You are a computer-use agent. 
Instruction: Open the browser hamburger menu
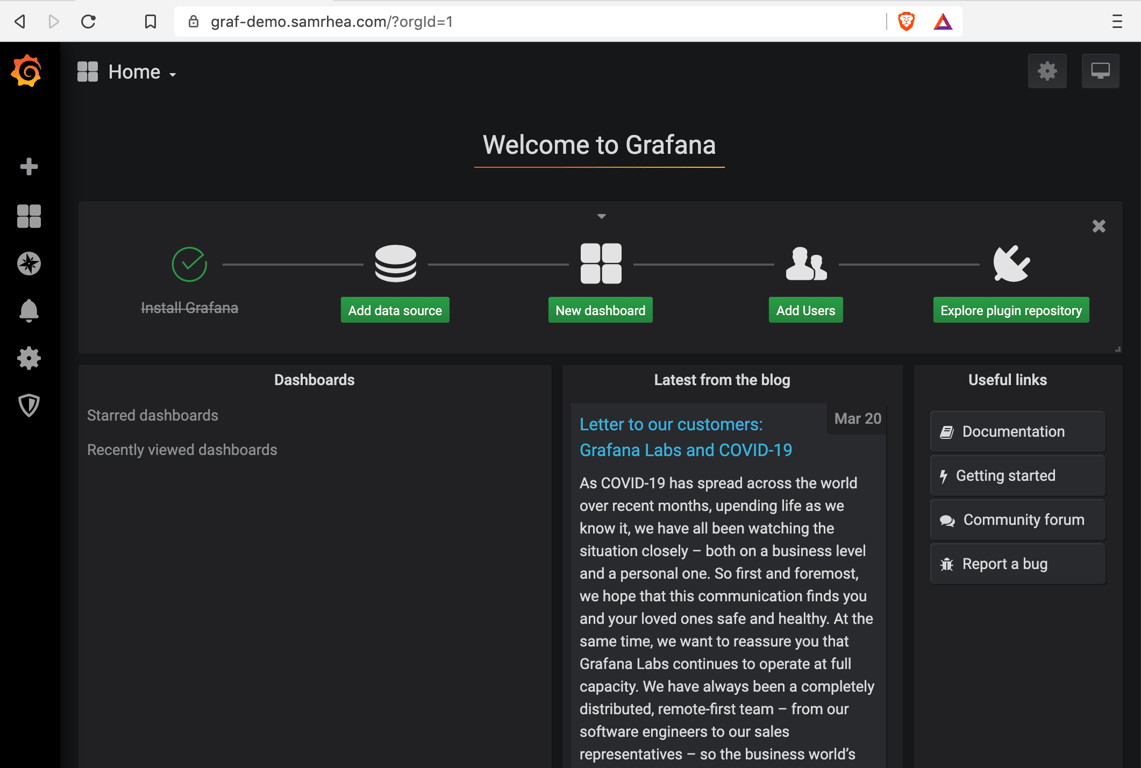coord(1117,22)
